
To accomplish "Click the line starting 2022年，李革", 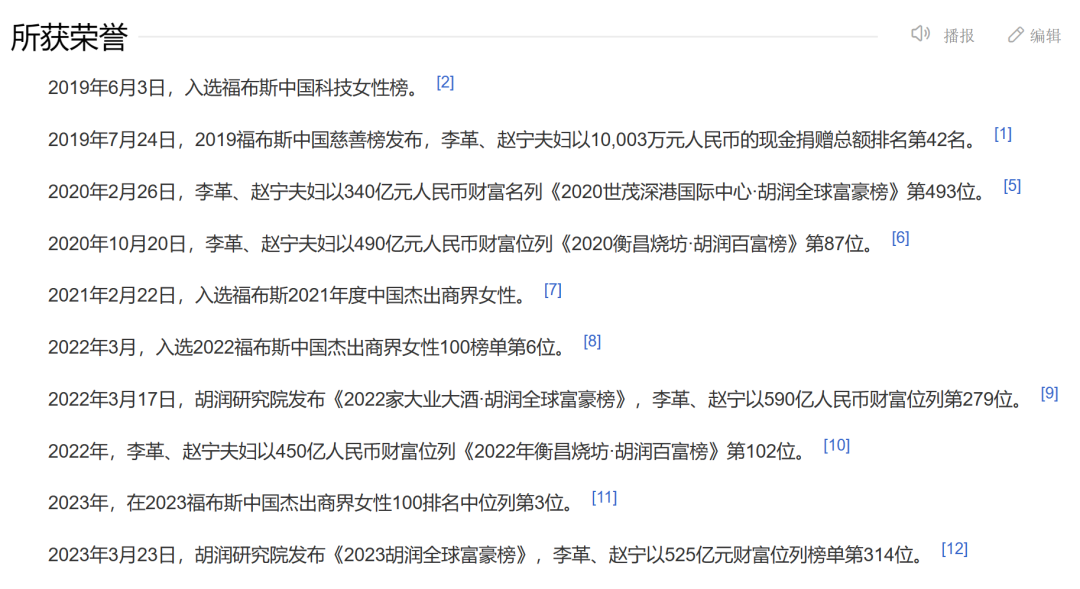I will pos(427,452).
